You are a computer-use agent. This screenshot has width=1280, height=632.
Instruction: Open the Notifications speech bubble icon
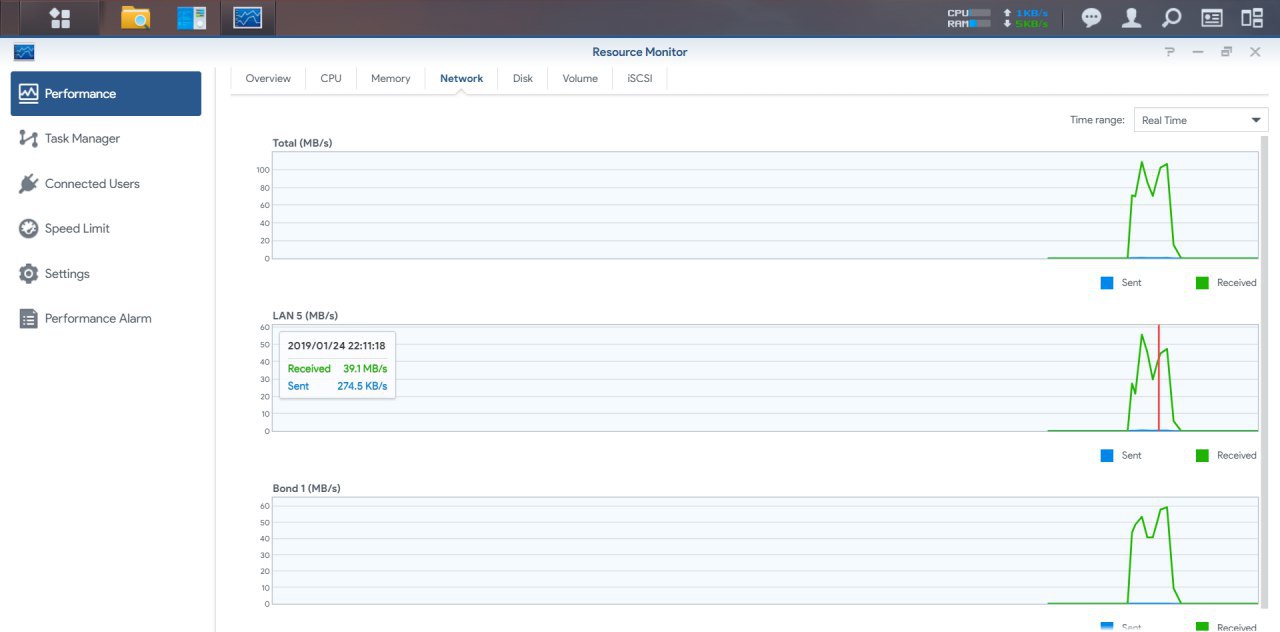point(1092,18)
